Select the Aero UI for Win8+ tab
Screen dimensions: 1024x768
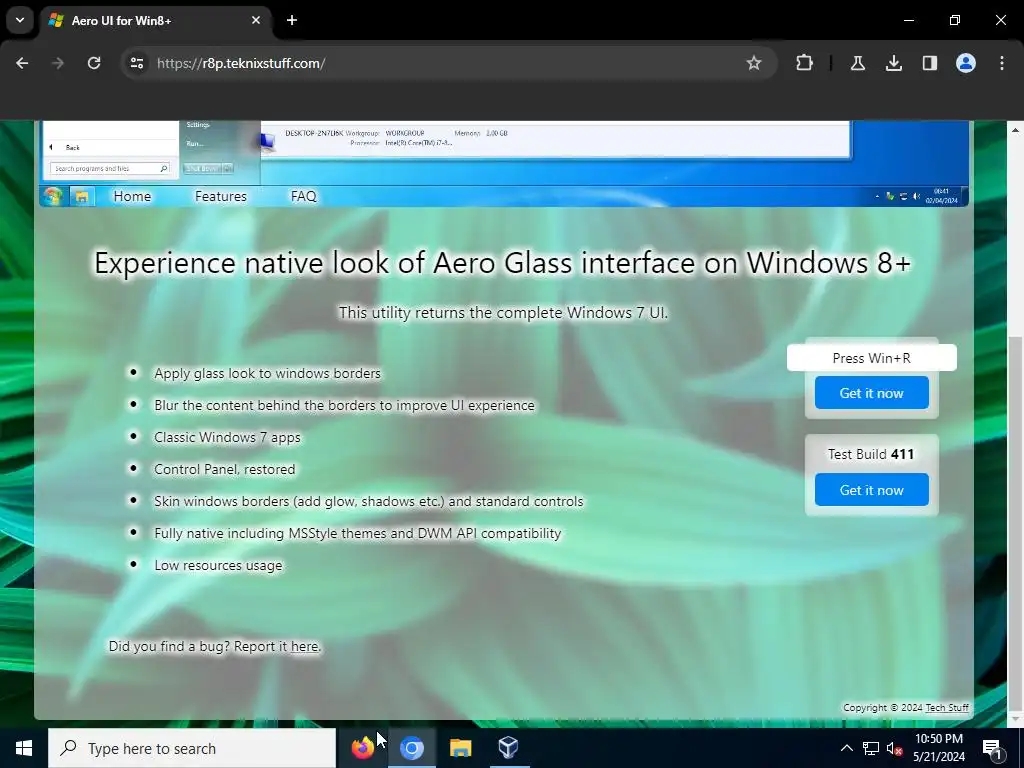(x=157, y=21)
